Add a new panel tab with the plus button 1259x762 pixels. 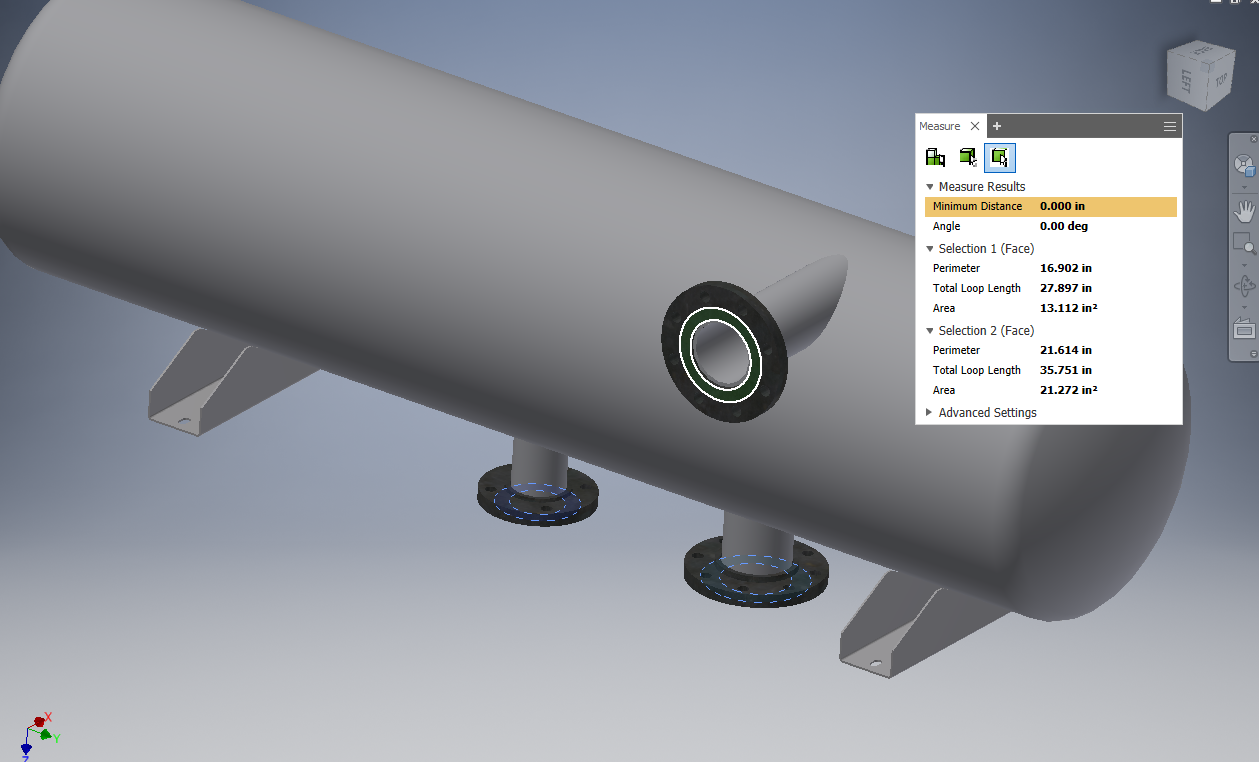(x=996, y=126)
